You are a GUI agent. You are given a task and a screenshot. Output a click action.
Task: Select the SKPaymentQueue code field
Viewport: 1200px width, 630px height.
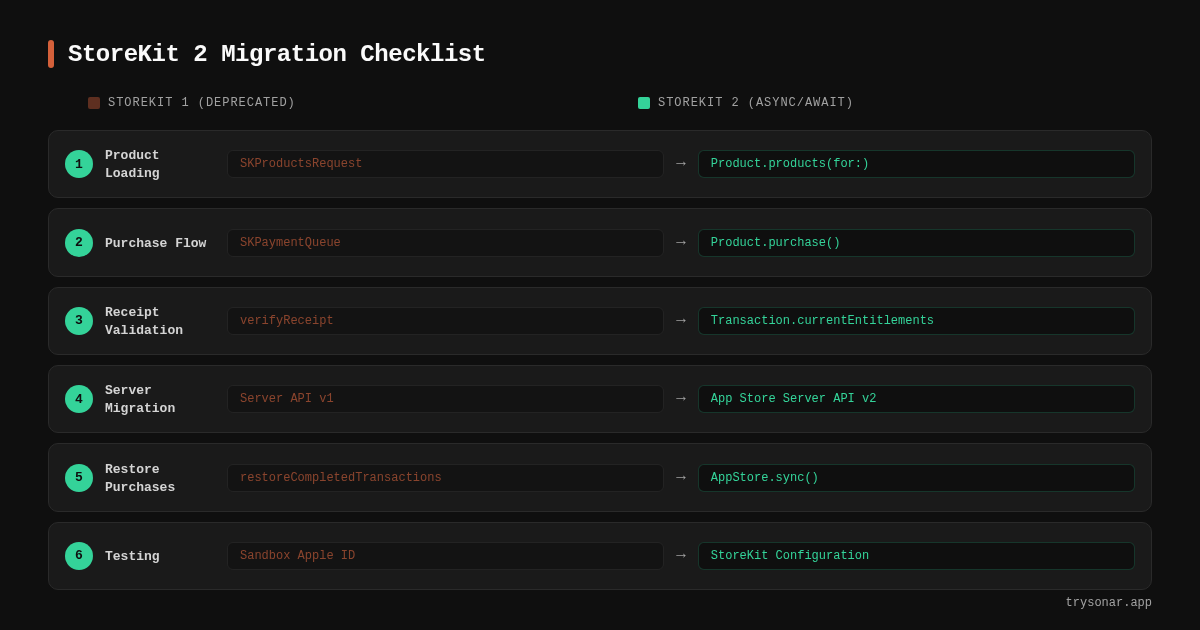[445, 243]
